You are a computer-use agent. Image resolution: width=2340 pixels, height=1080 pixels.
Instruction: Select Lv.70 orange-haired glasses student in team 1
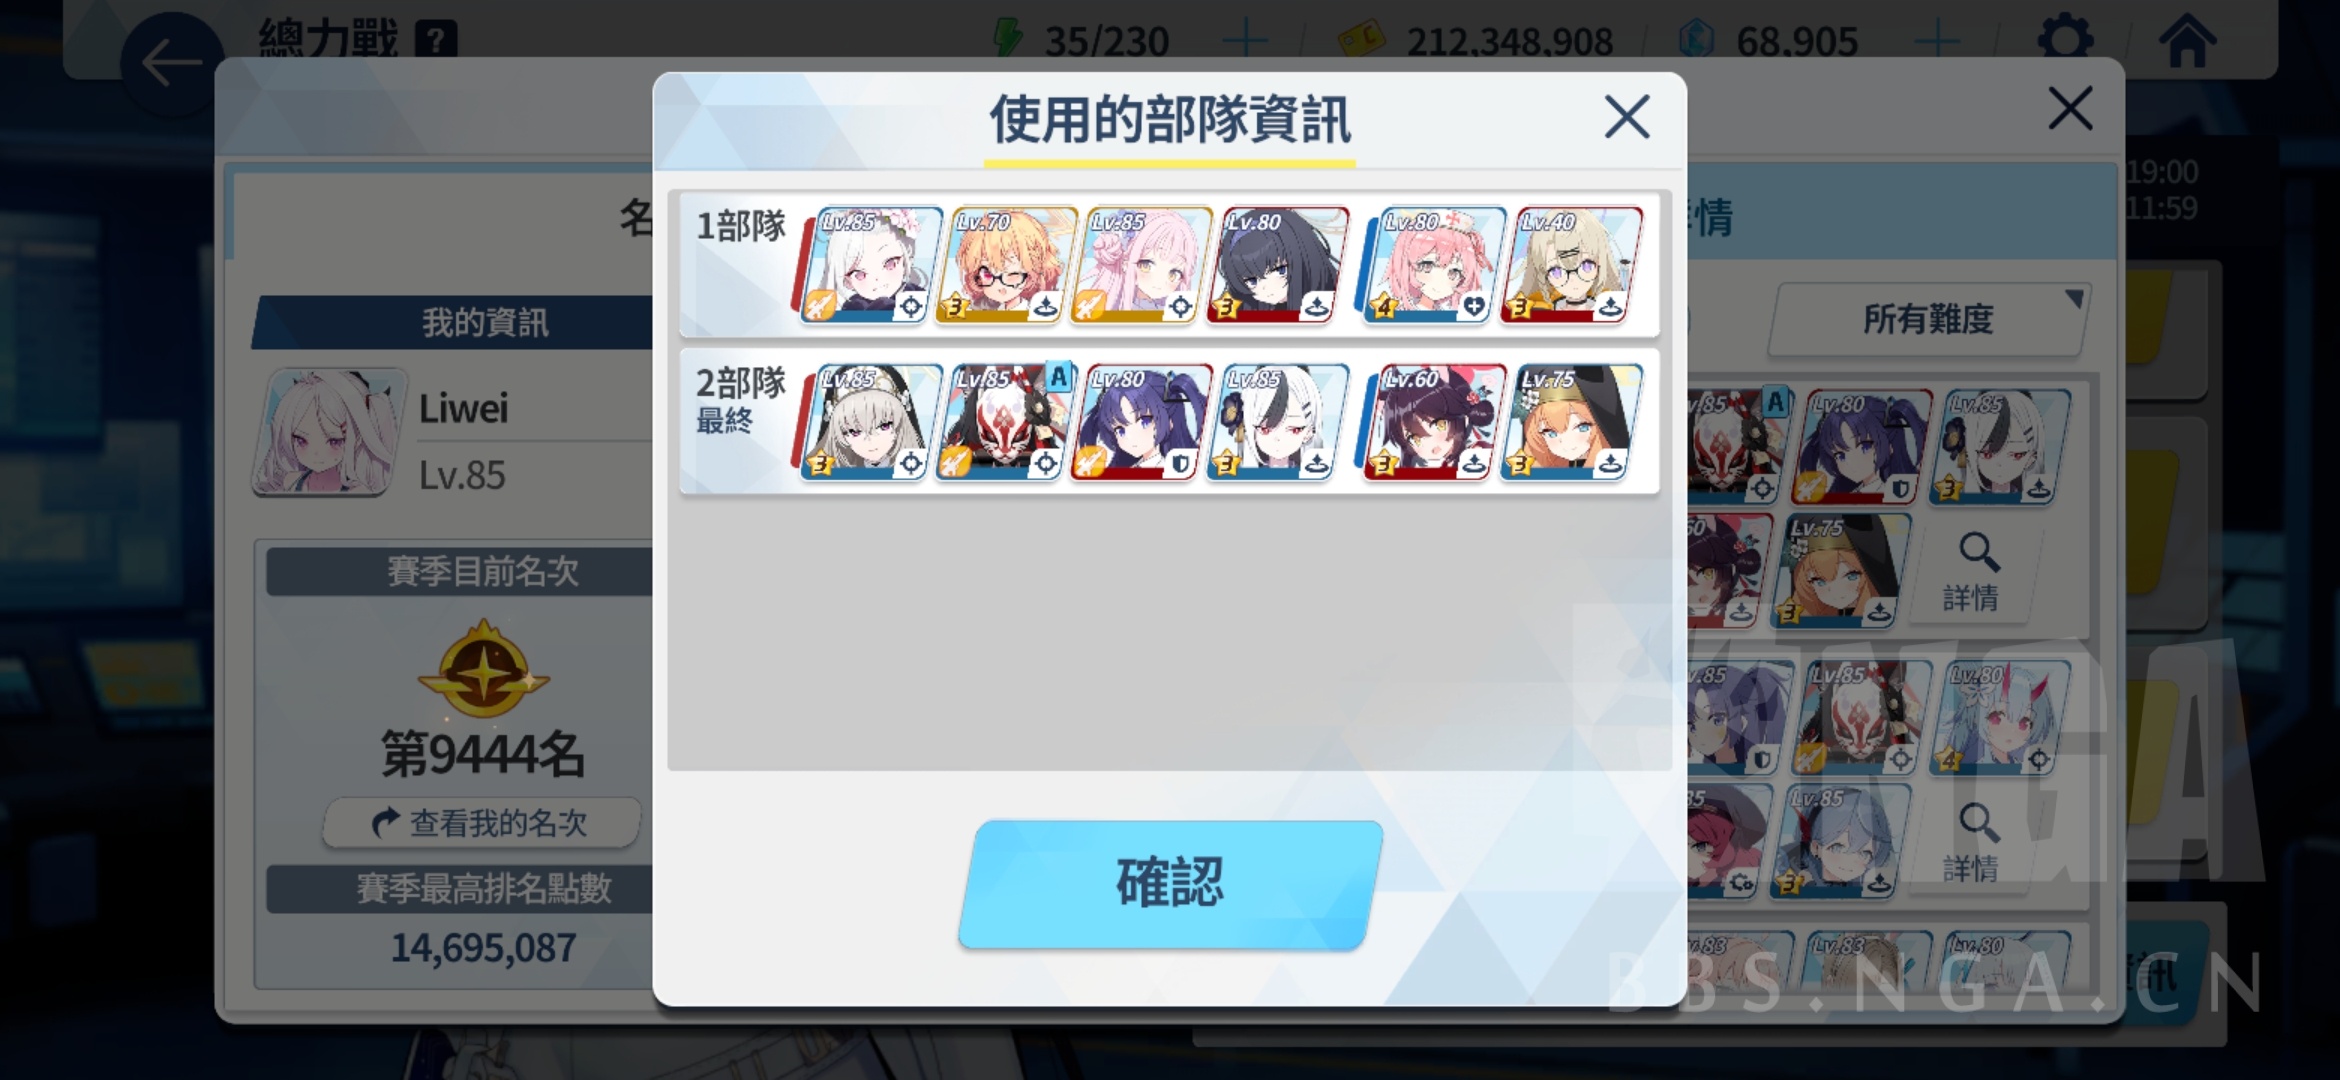[1006, 265]
